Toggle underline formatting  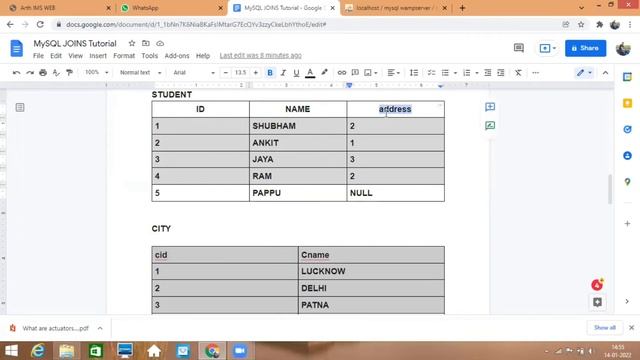296,73
